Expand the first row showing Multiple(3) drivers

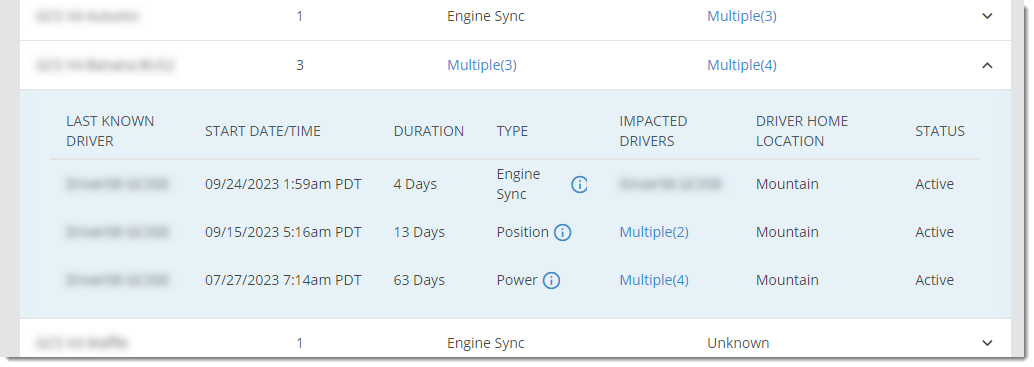[987, 16]
